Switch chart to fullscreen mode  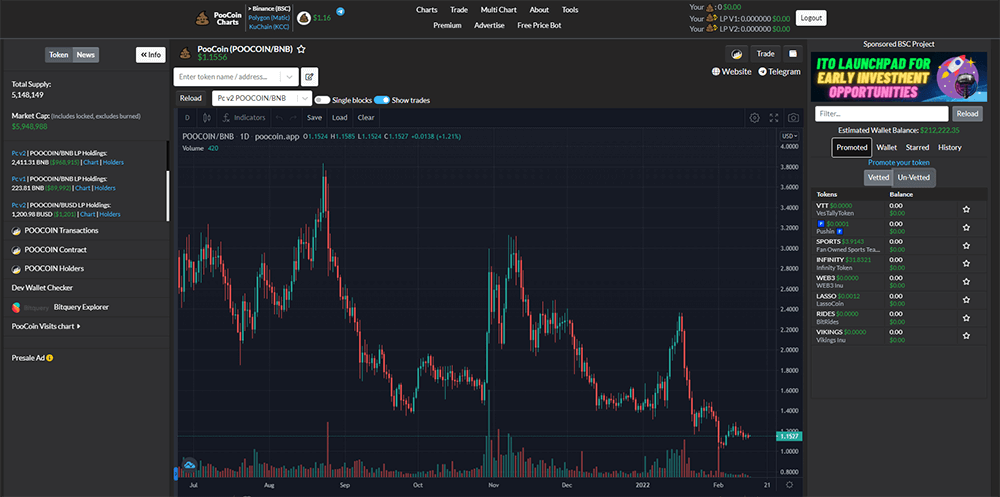pos(774,117)
